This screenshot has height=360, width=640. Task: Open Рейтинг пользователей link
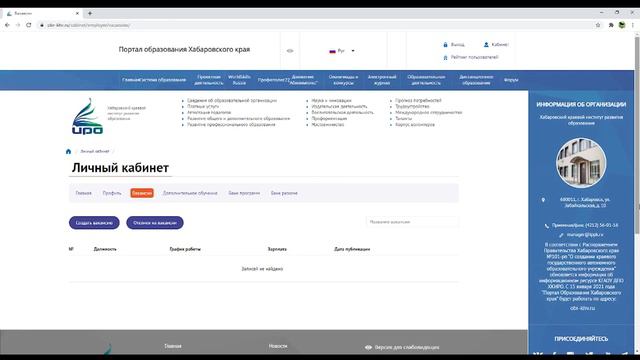pos(474,57)
